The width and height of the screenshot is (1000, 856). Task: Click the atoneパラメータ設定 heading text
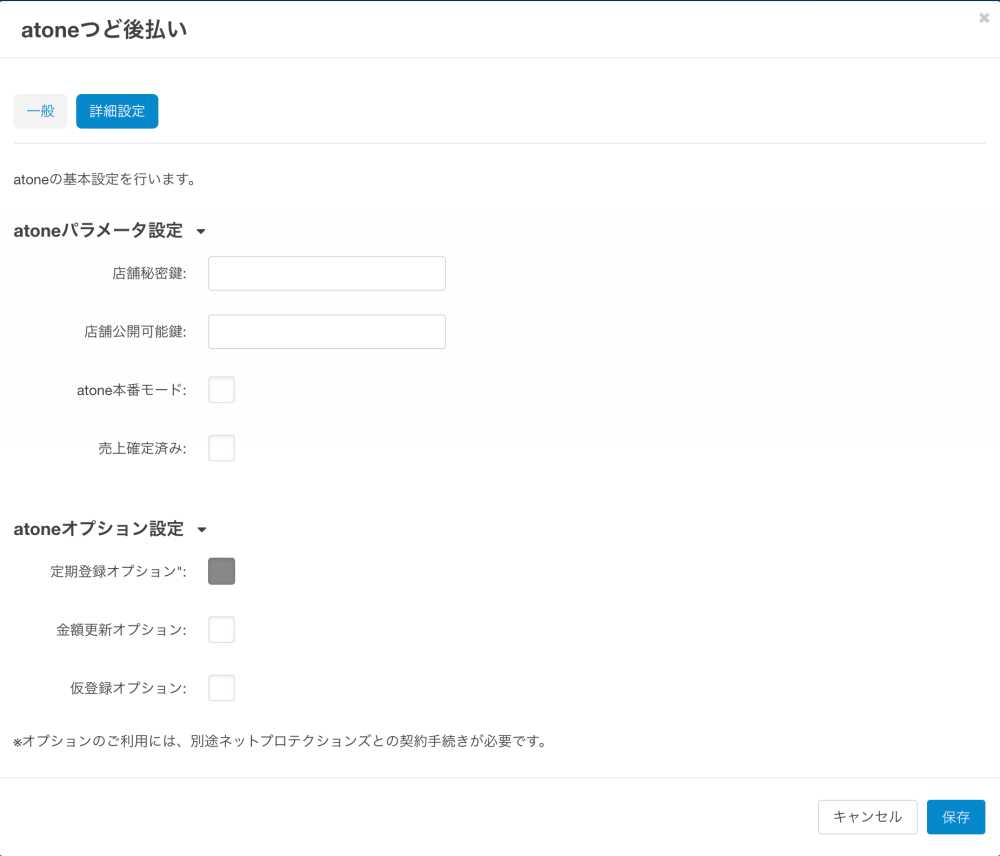click(98, 231)
